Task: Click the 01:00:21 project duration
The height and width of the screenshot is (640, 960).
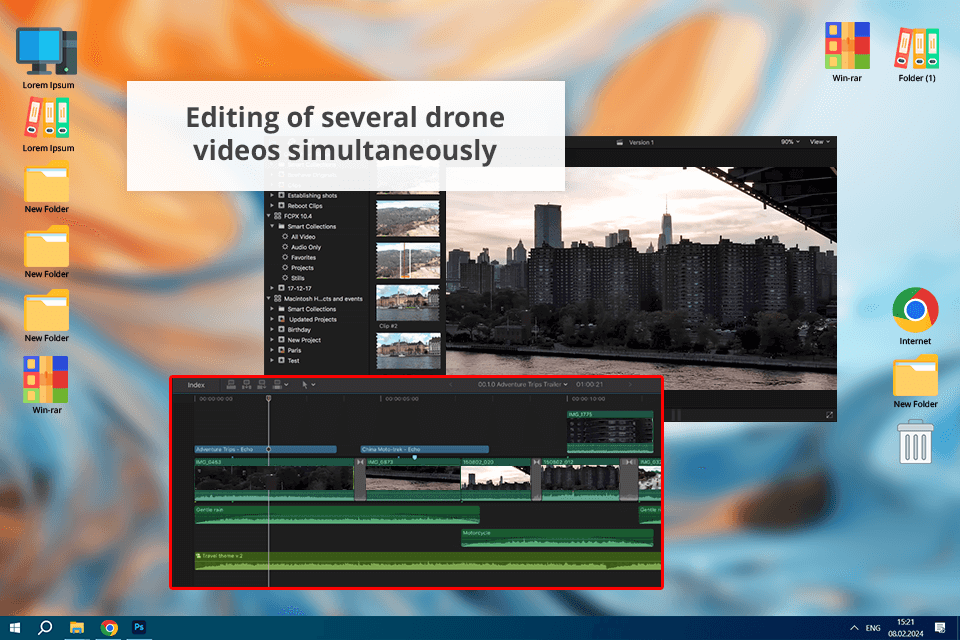Action: 589,385
